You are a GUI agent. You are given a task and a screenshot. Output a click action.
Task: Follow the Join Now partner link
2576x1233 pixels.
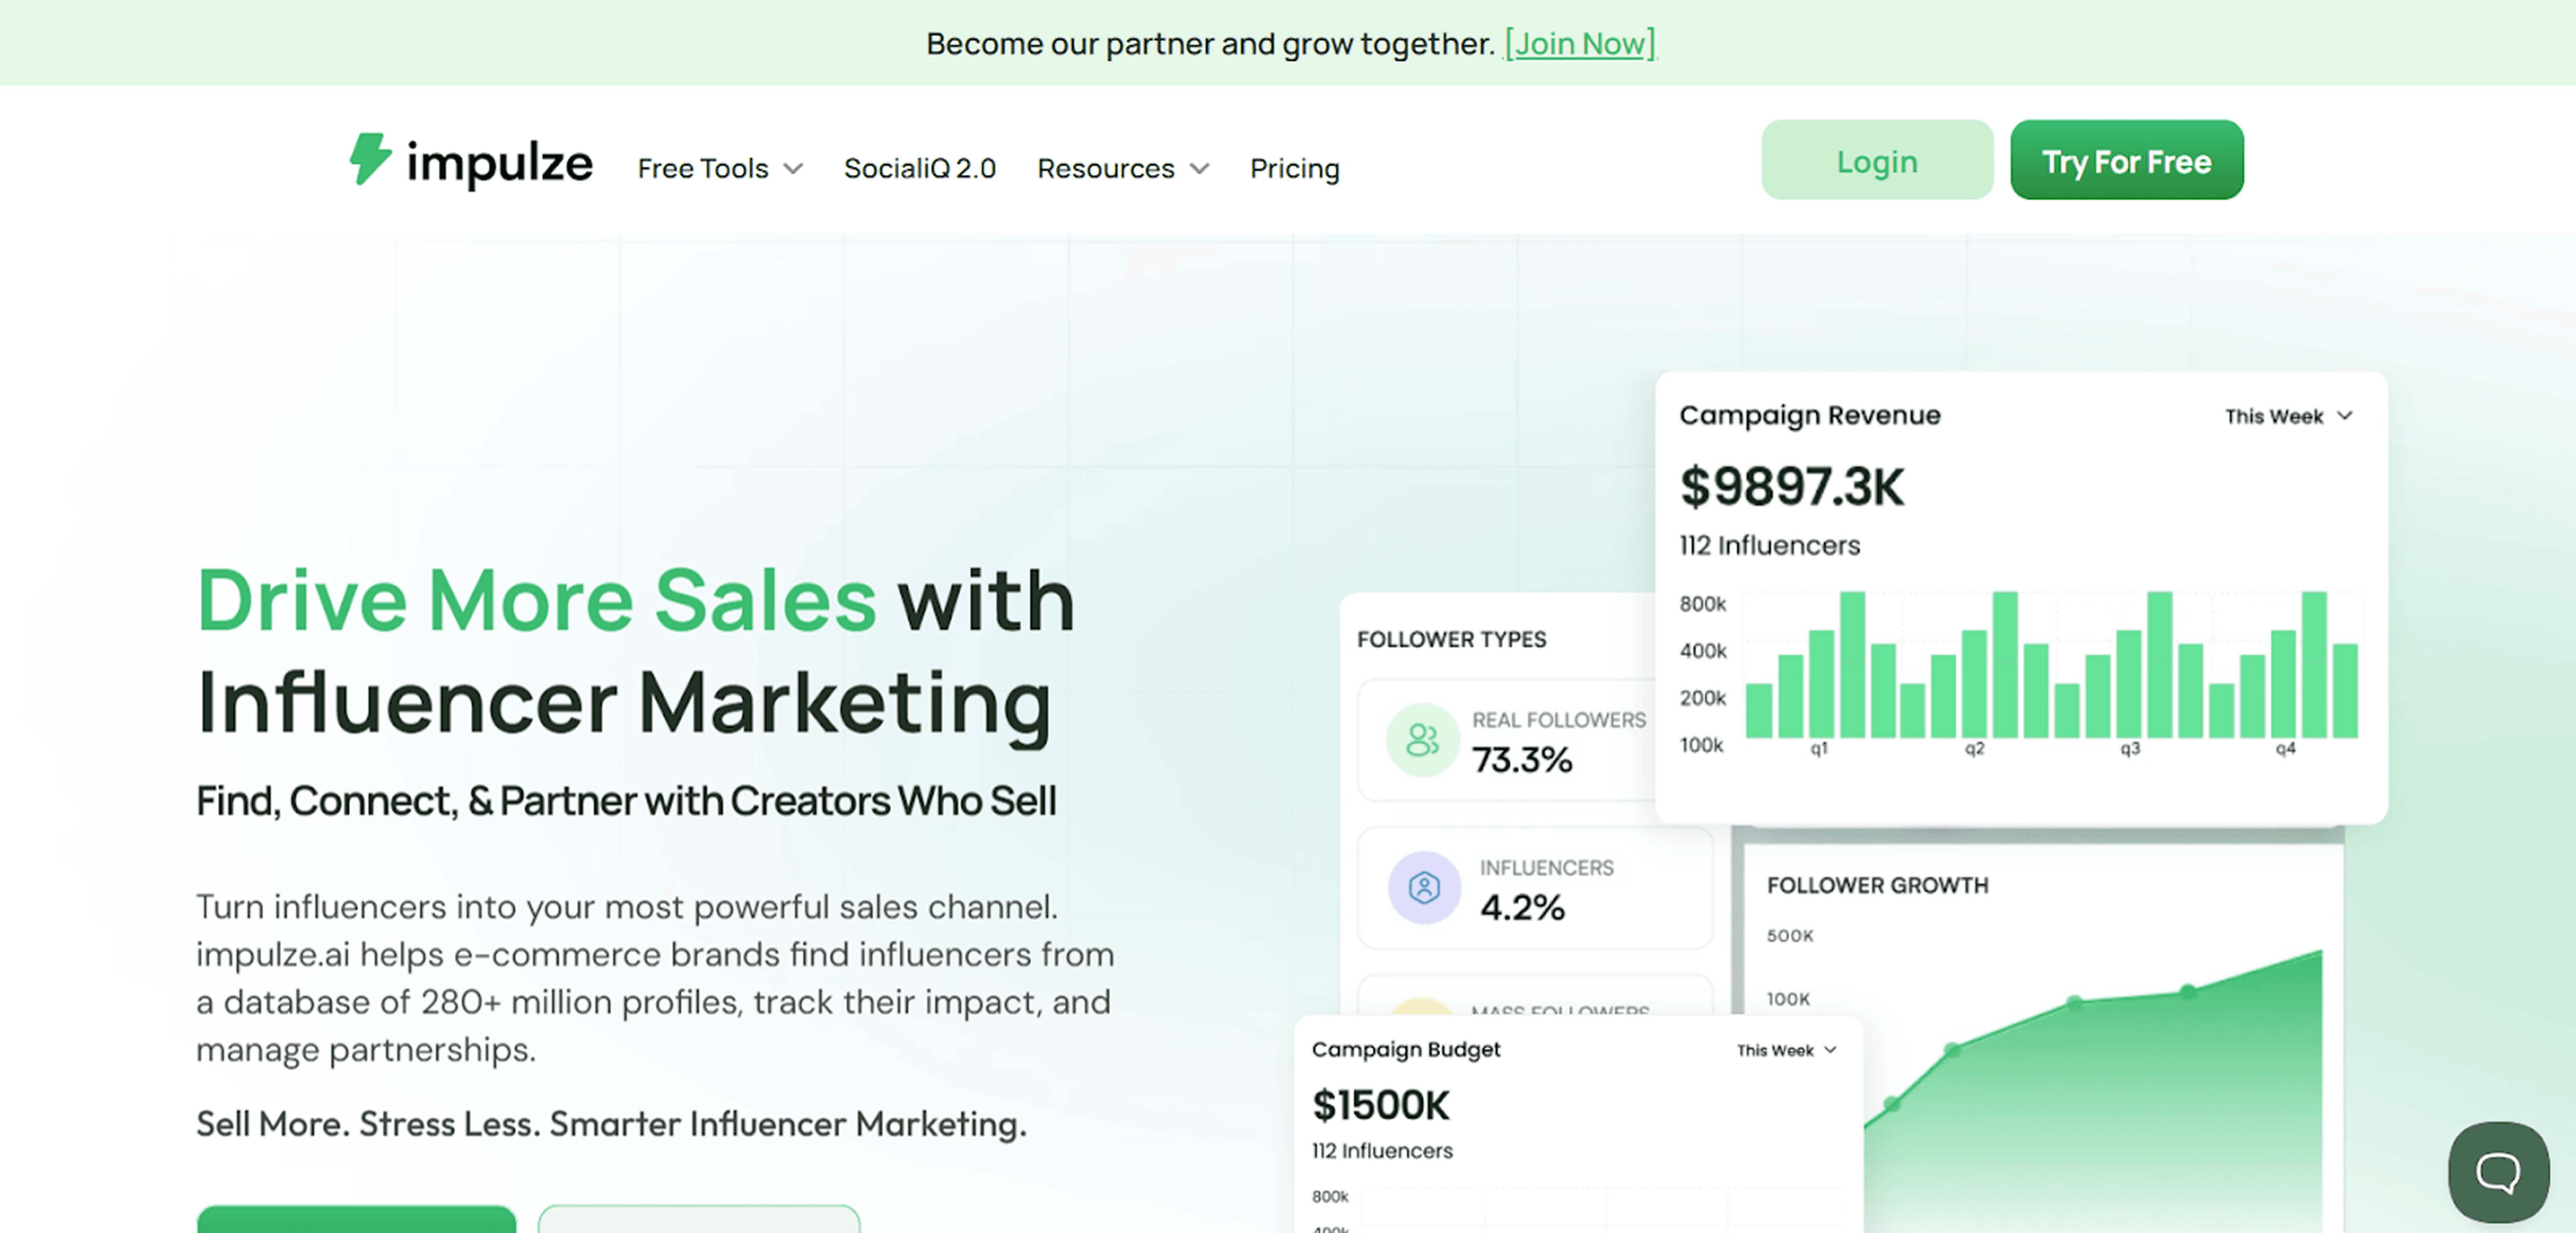pyautogui.click(x=1579, y=43)
